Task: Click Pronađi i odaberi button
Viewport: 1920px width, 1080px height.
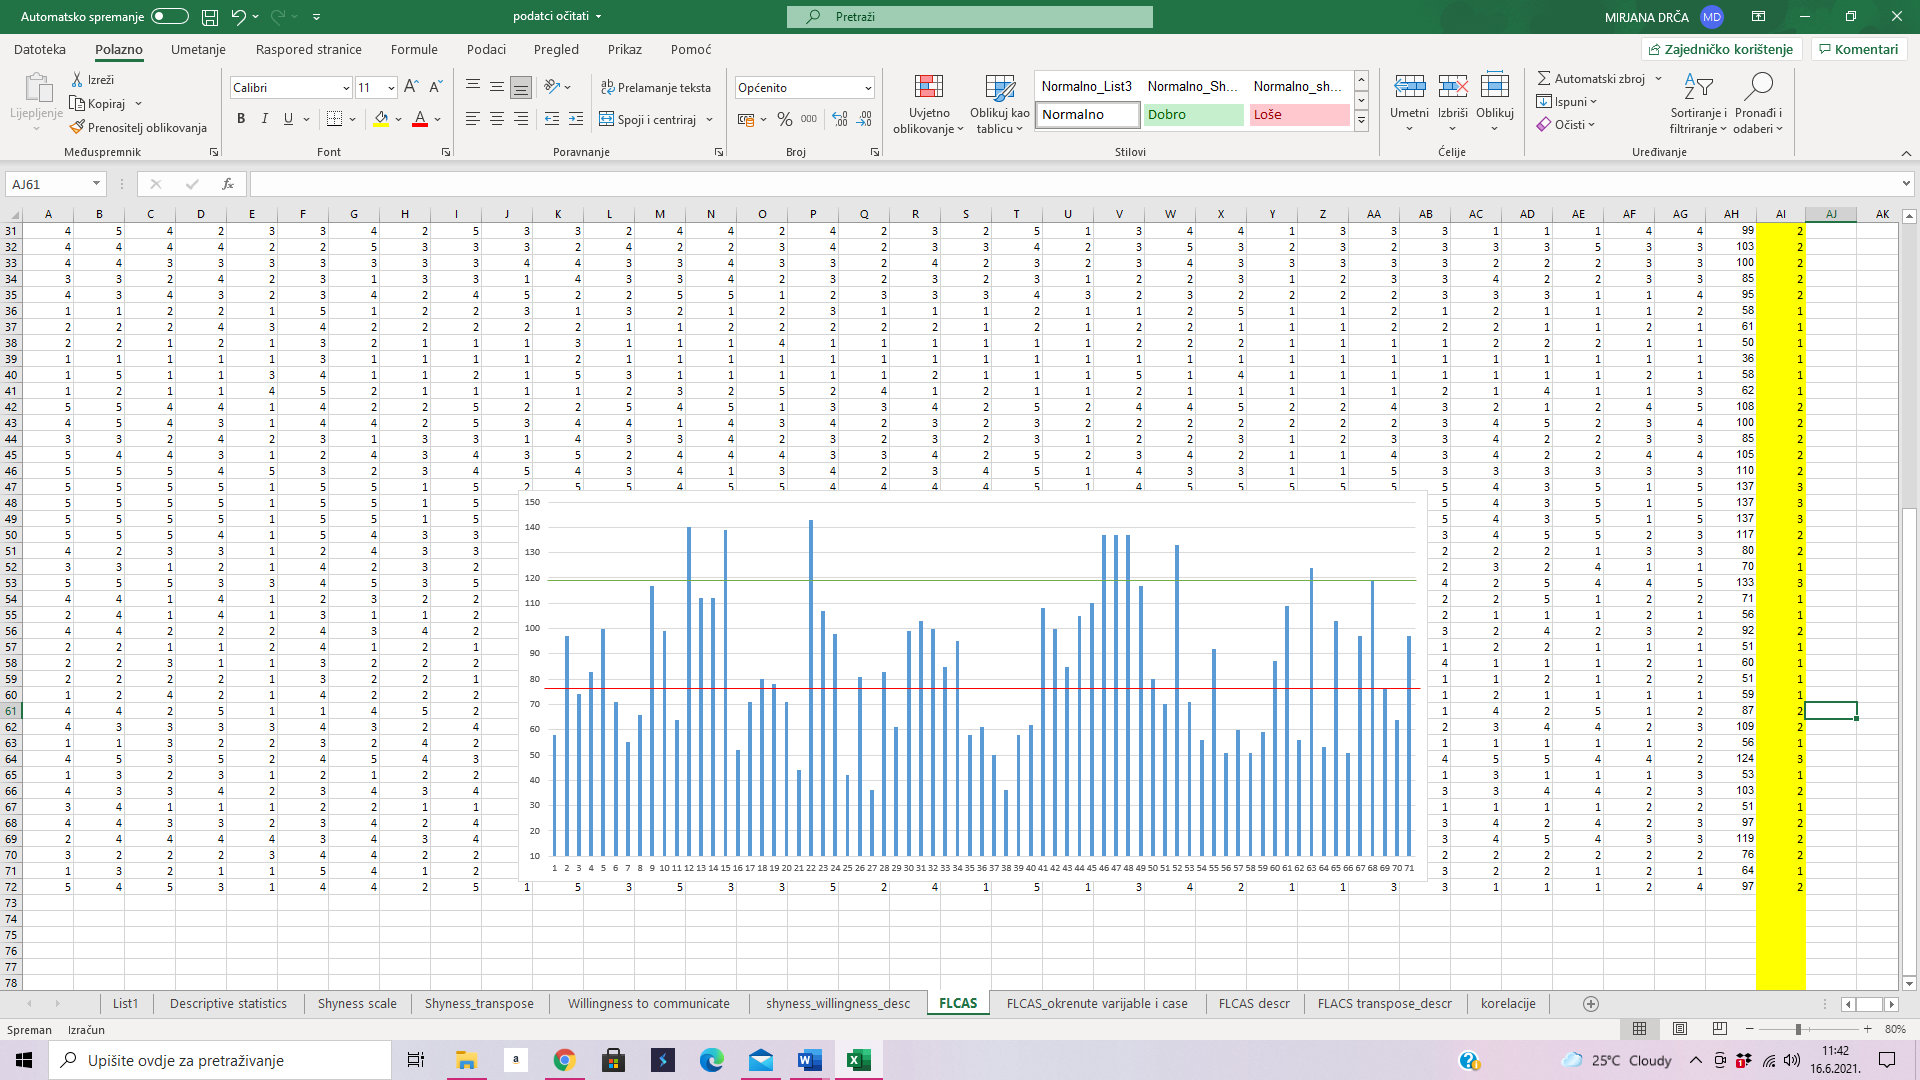Action: 1758,104
